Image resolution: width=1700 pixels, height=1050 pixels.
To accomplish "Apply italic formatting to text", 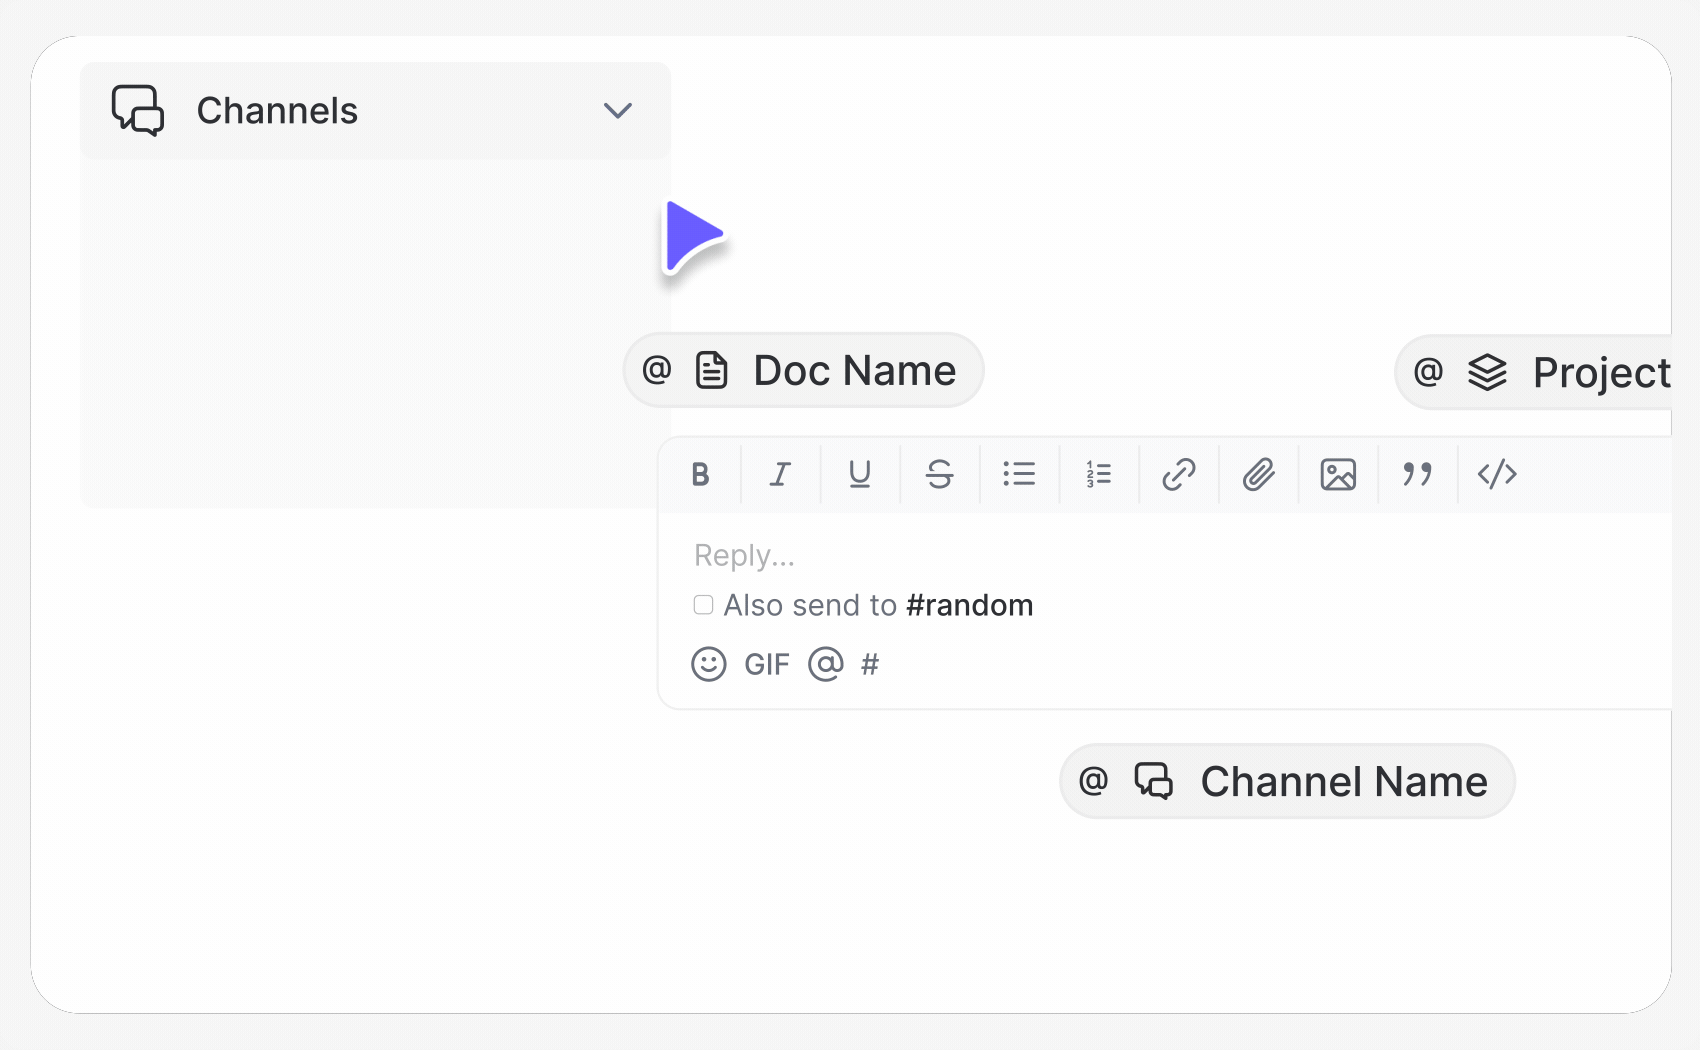I will [x=780, y=474].
